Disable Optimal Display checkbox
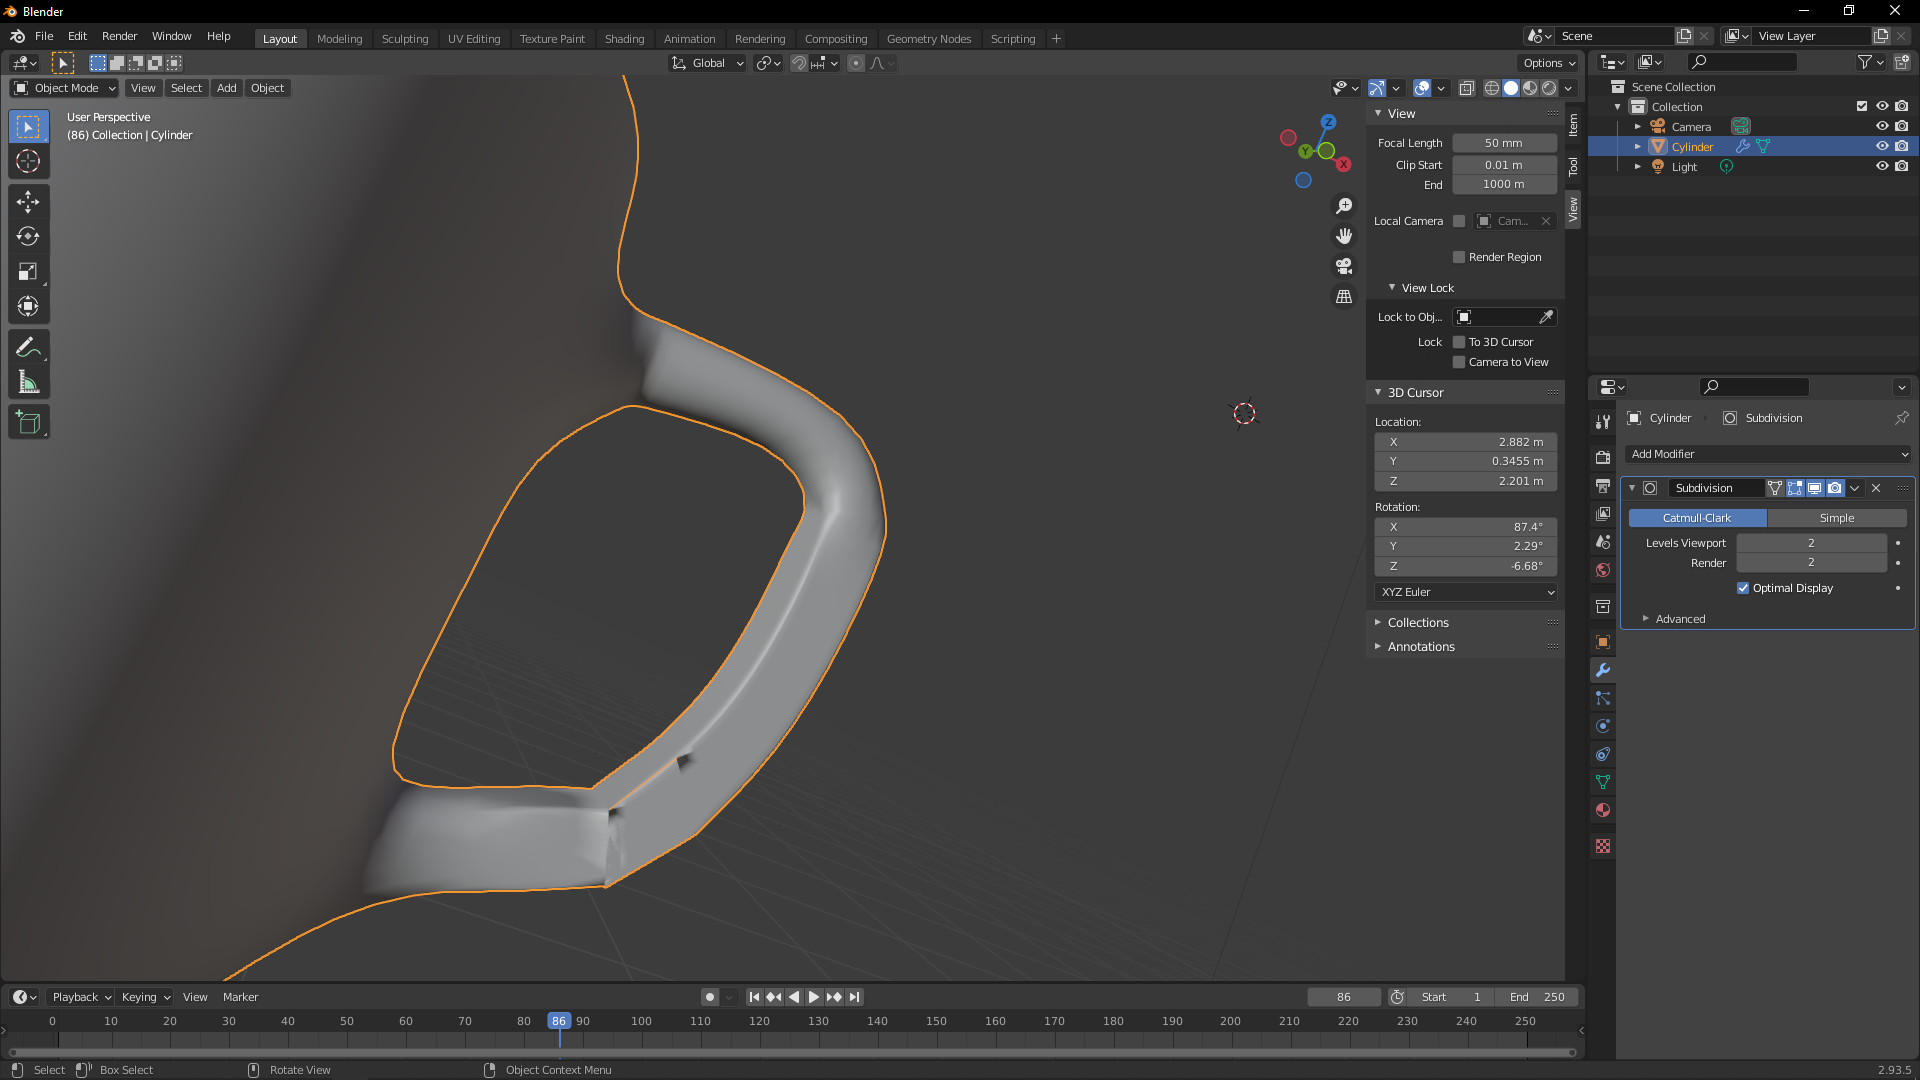 click(x=1743, y=588)
